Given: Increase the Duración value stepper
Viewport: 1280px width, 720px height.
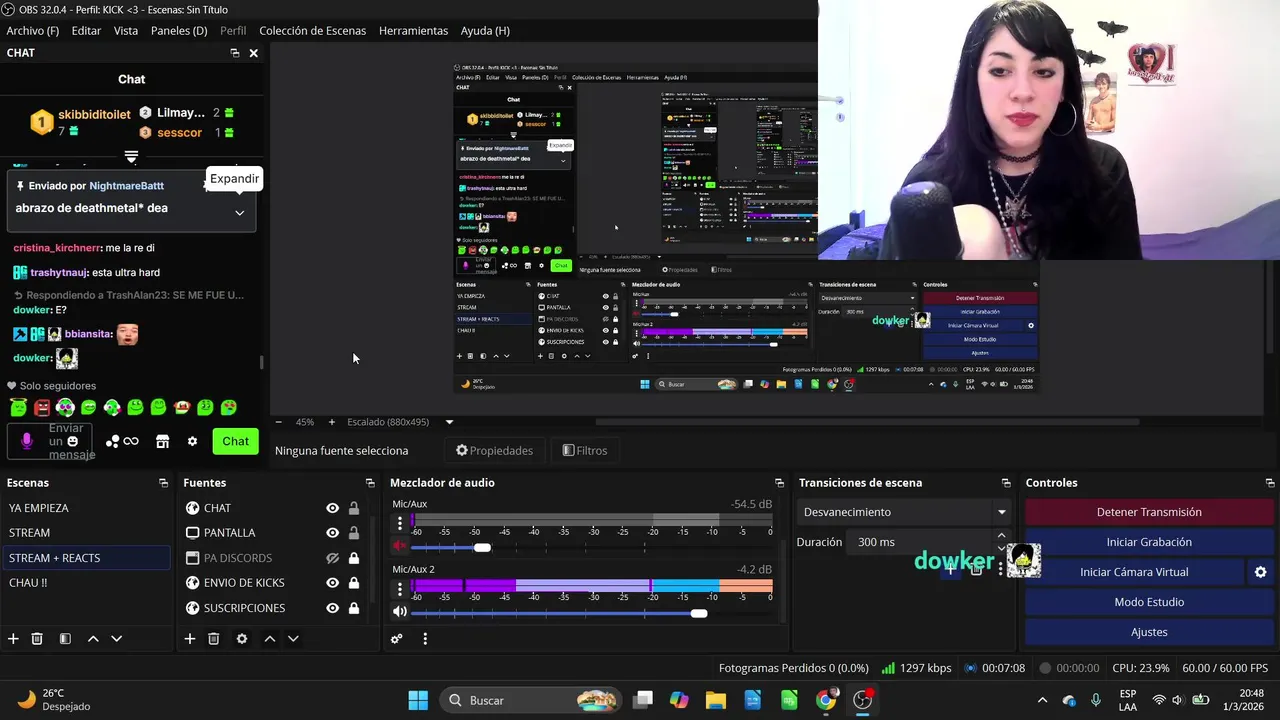Looking at the screenshot, I should point(1001,536).
